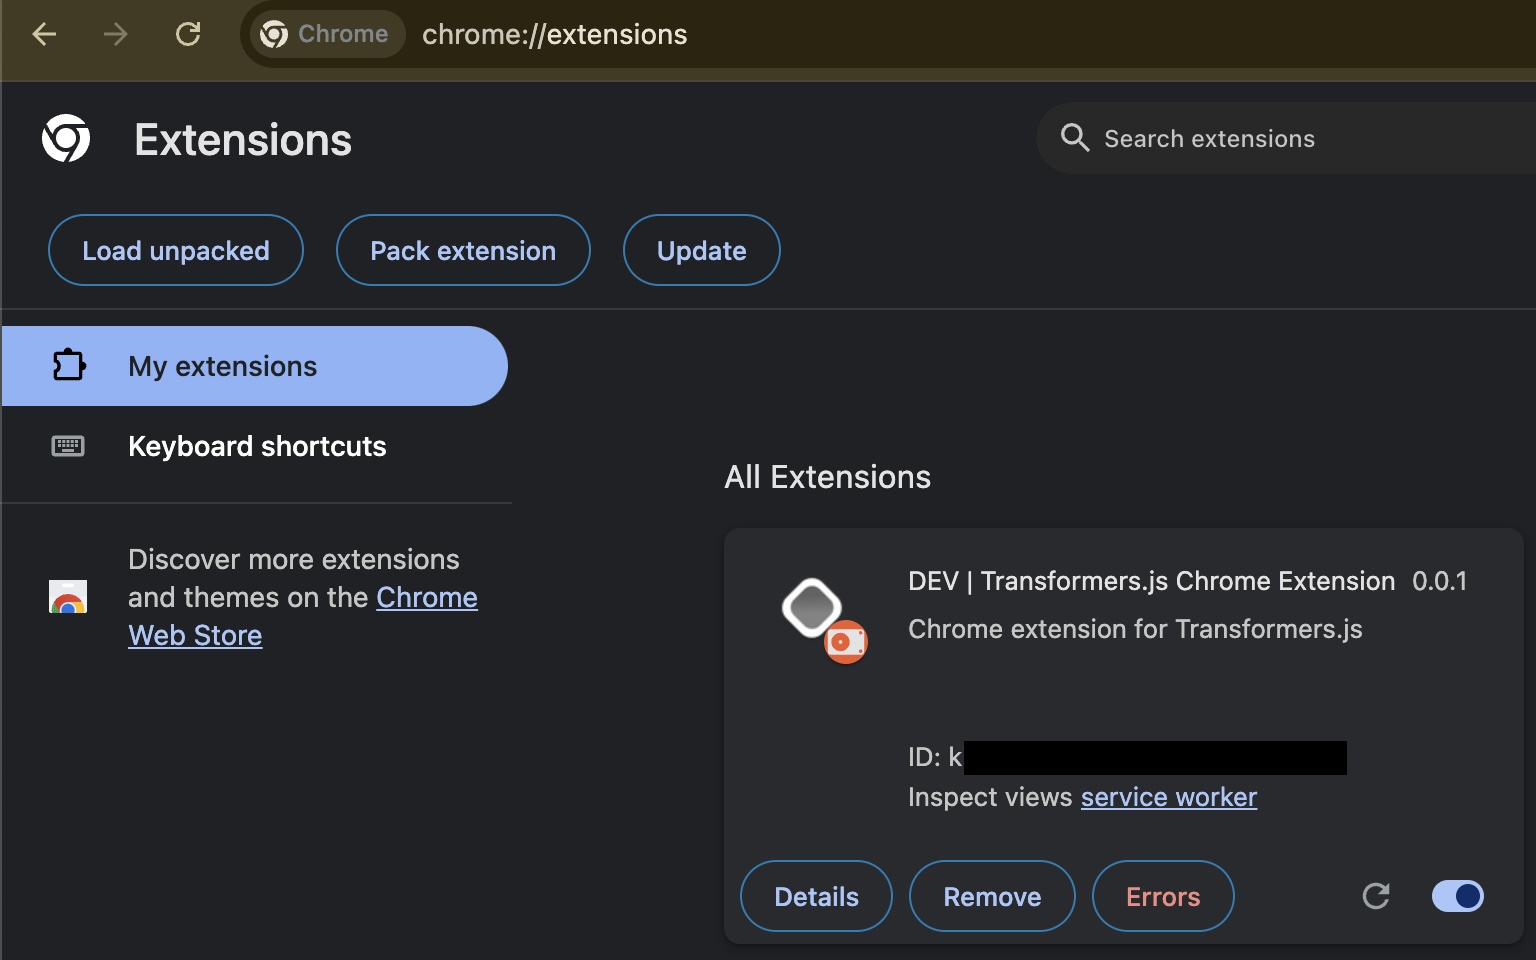This screenshot has width=1536, height=960.
Task: Open My extensions section
Action: tap(255, 366)
